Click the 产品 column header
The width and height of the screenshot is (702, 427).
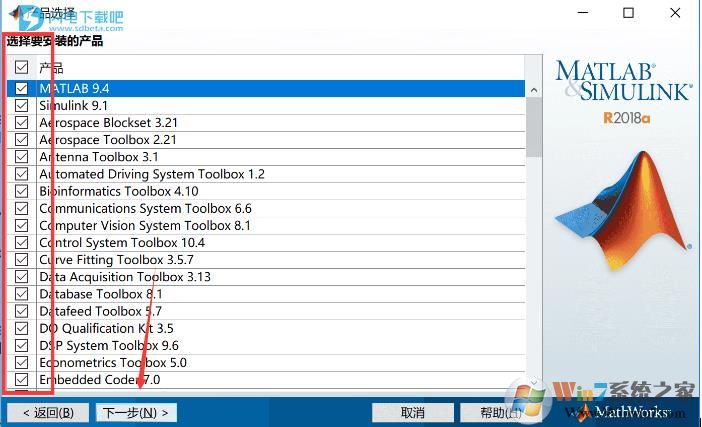[x=51, y=68]
